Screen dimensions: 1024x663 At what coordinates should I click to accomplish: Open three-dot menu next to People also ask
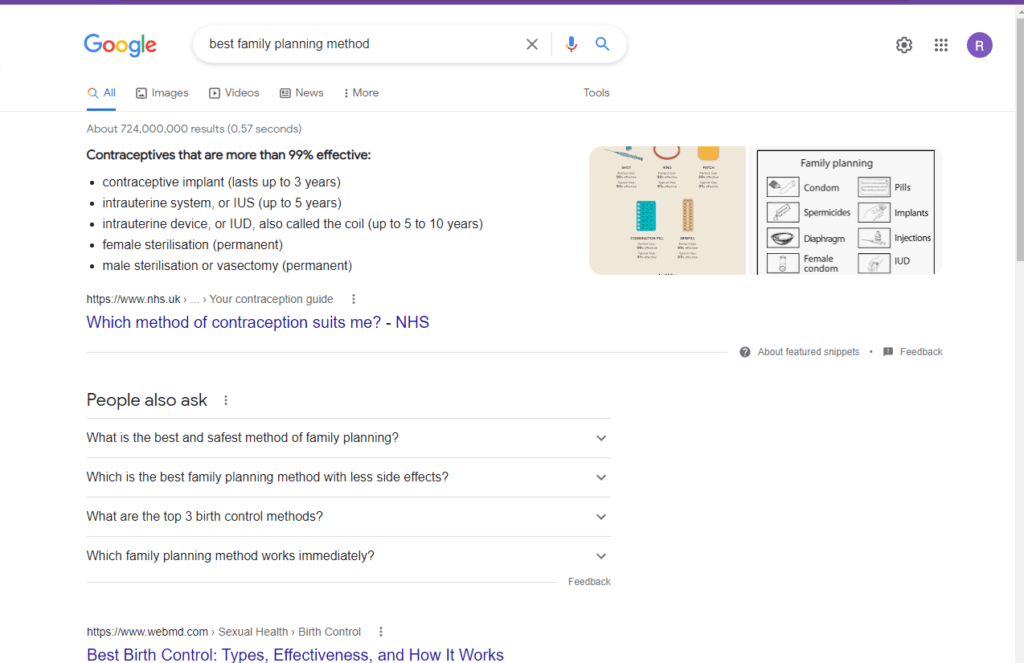click(x=226, y=400)
